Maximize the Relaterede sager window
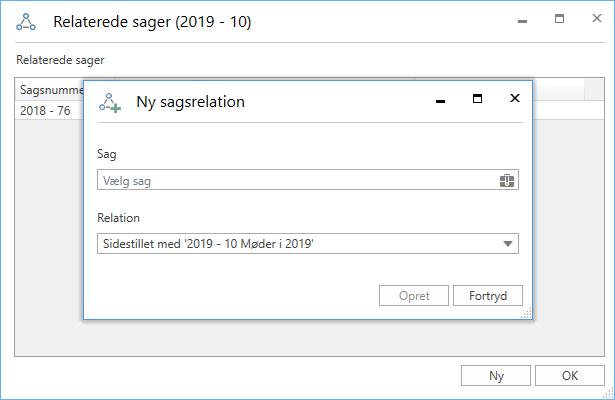 pyautogui.click(x=559, y=19)
